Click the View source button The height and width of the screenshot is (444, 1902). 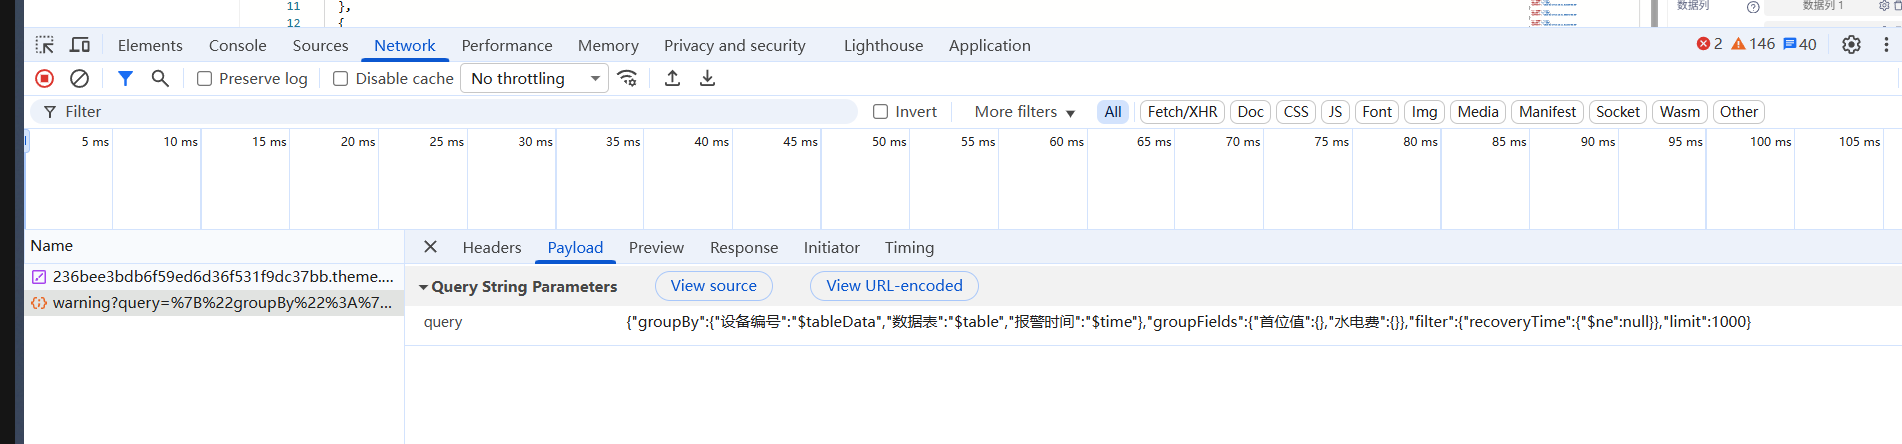713,286
